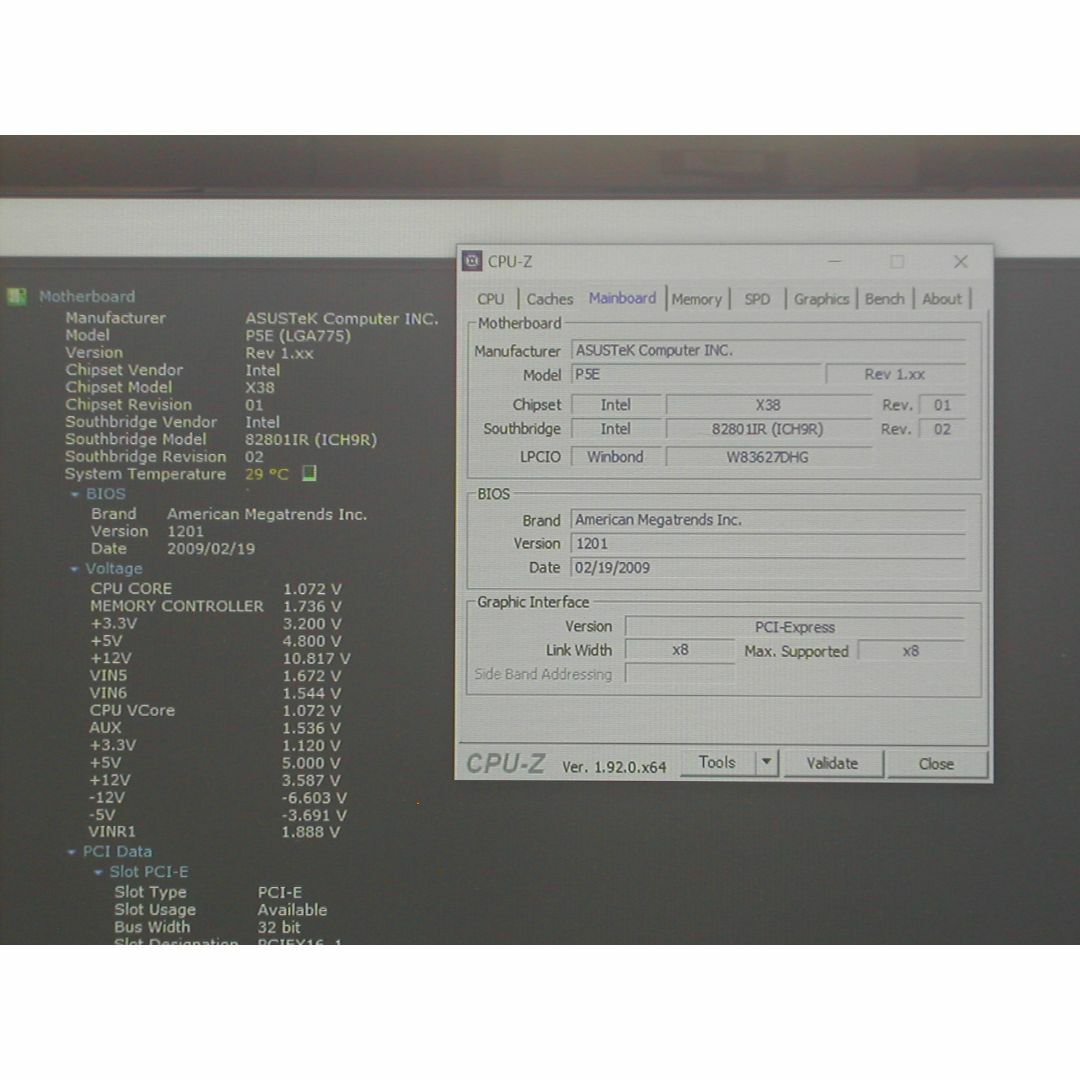
Task: Click the 'P5E (LGA775)' model value
Action: (298, 336)
